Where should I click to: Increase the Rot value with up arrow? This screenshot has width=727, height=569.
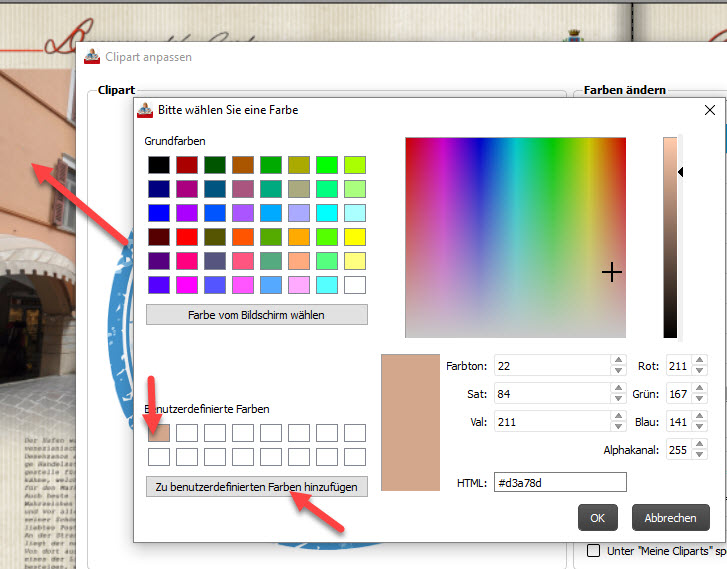click(699, 361)
